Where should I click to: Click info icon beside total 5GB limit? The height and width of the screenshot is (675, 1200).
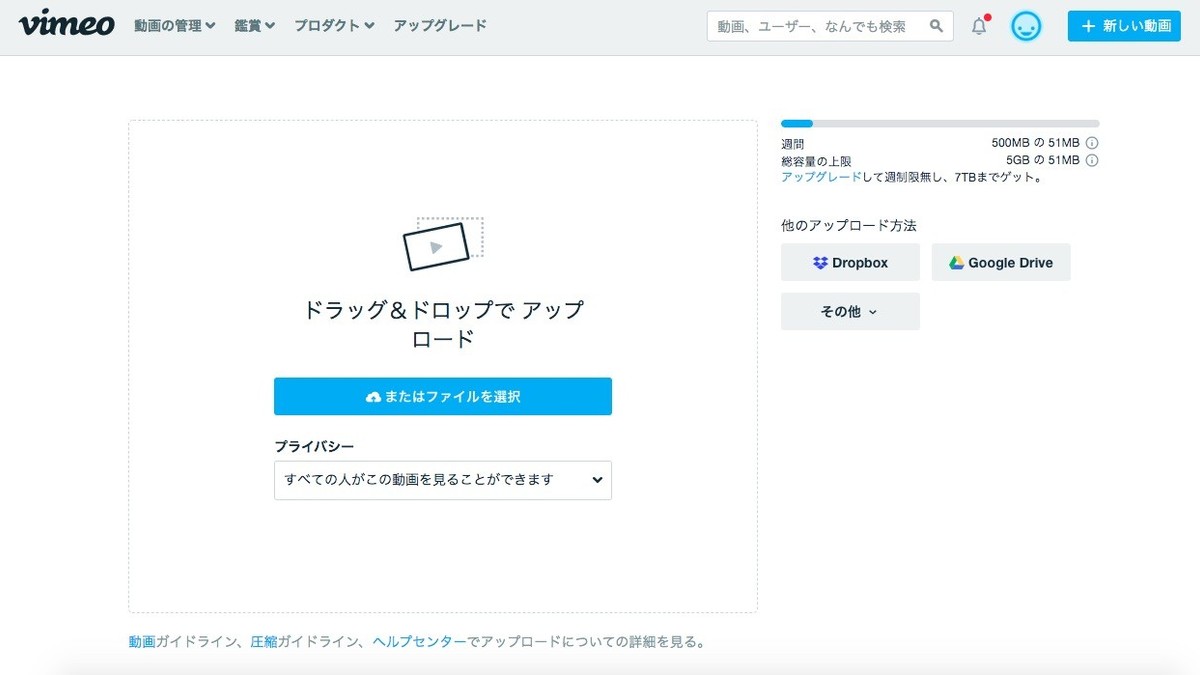[x=1092, y=160]
